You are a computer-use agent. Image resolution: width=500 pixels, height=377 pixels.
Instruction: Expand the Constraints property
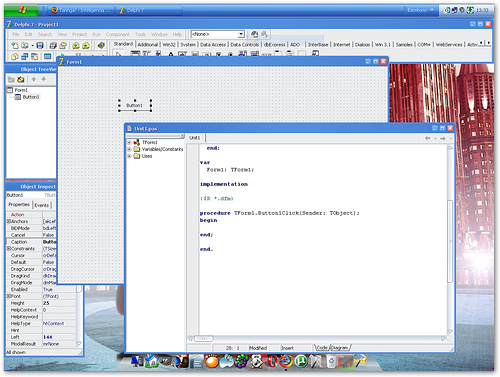(x=9, y=249)
